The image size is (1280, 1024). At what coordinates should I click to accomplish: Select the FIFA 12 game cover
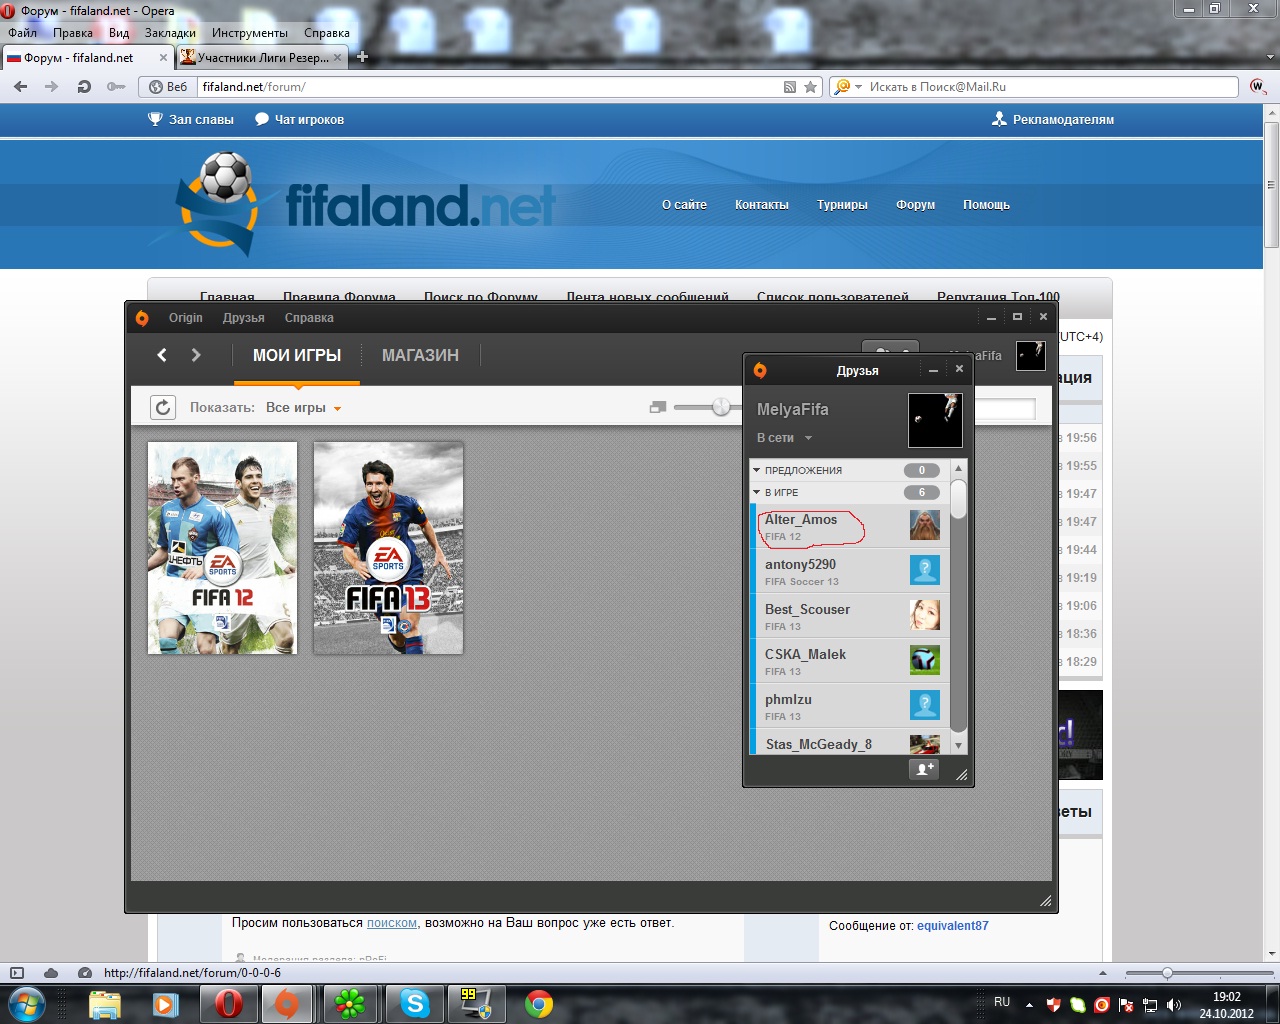[222, 548]
